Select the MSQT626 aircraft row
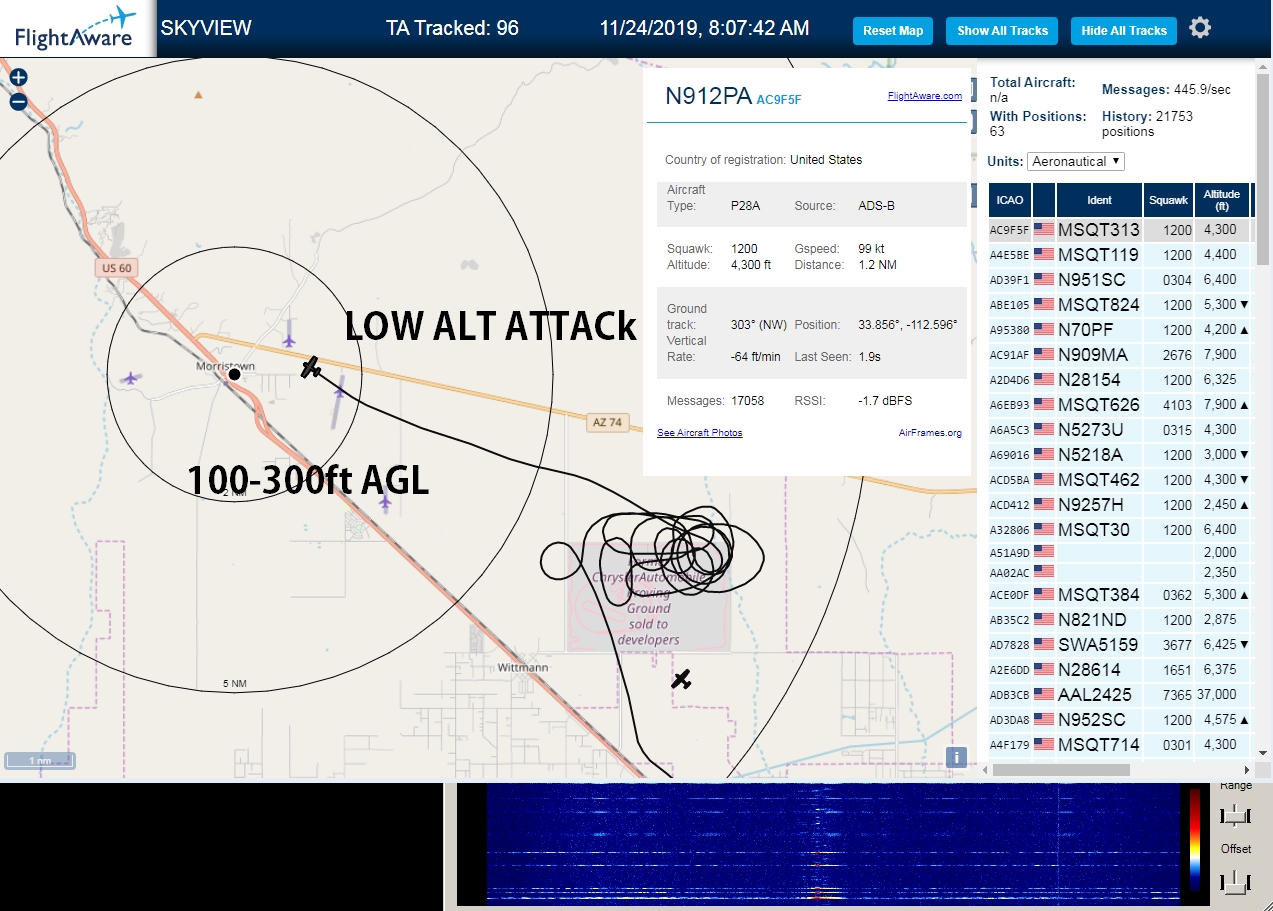Screen dimensions: 1273x911 click(x=1119, y=405)
